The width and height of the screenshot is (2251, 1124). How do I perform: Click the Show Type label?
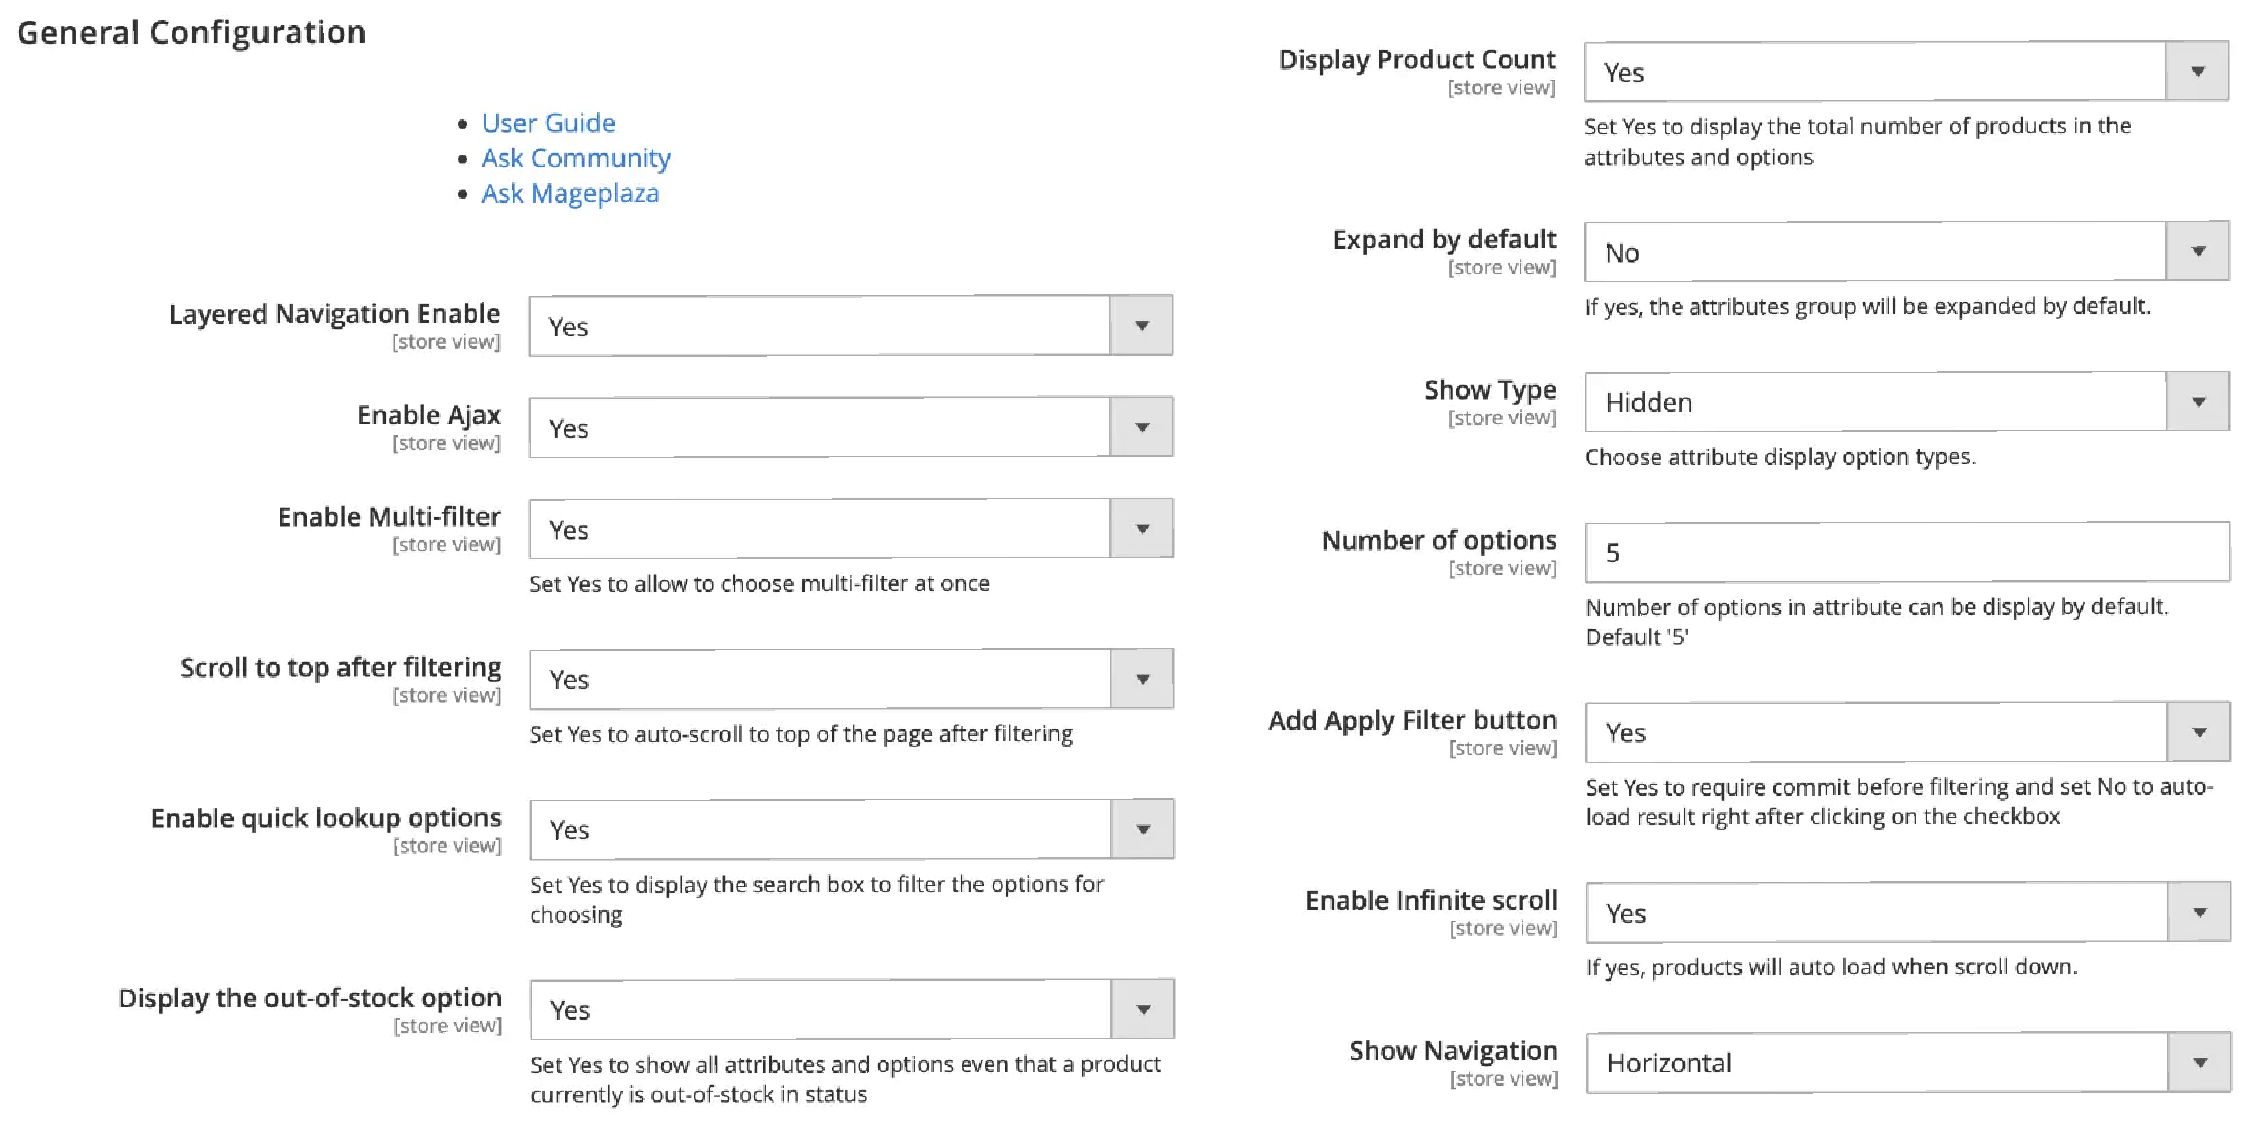click(1490, 390)
